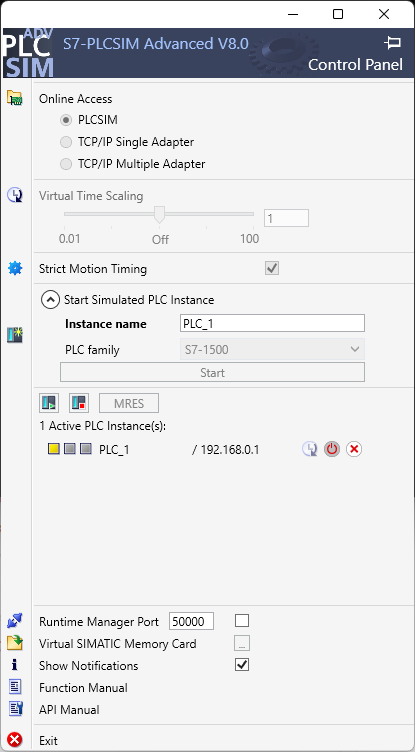Open the Function Manual
415x752 pixels.
pyautogui.click(x=83, y=688)
